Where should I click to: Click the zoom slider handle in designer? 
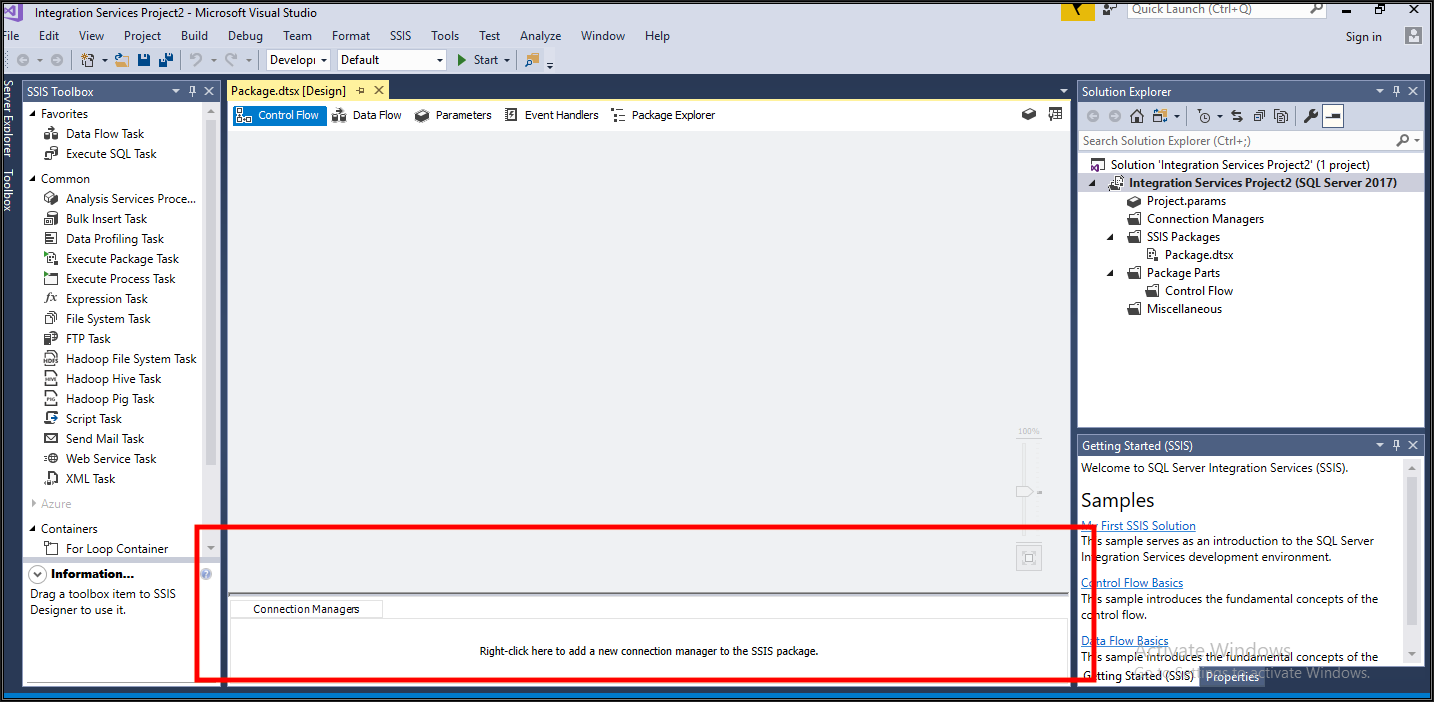1025,492
